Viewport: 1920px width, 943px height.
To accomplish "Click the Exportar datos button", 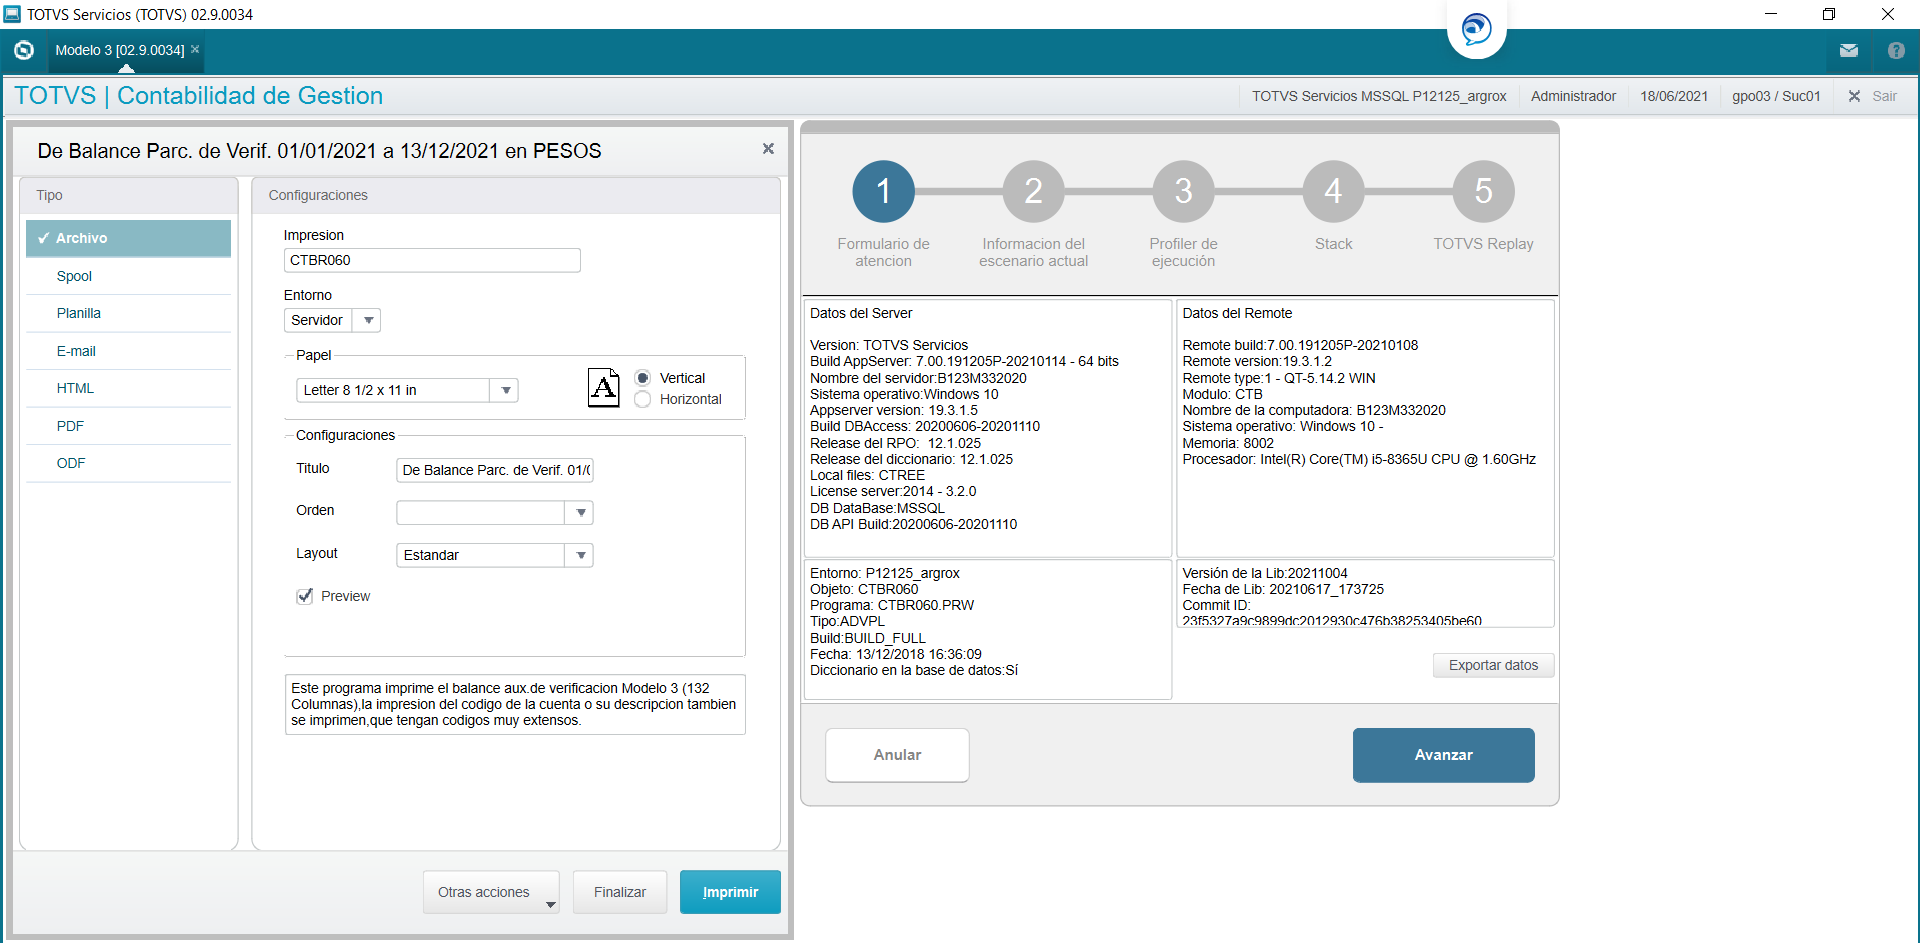I will (1493, 665).
